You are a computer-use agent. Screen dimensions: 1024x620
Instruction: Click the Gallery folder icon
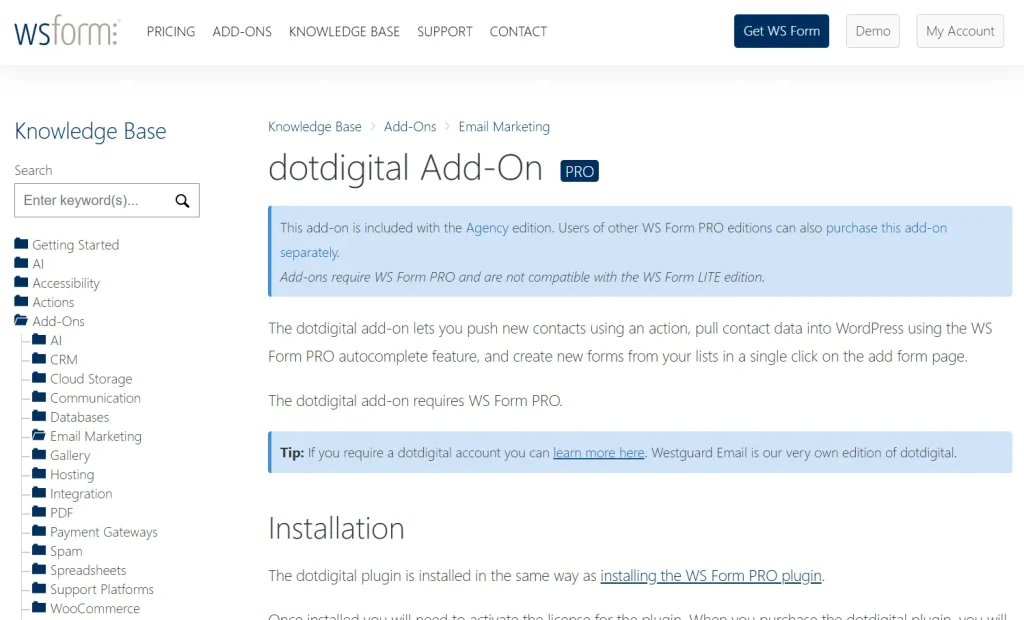click(x=39, y=454)
